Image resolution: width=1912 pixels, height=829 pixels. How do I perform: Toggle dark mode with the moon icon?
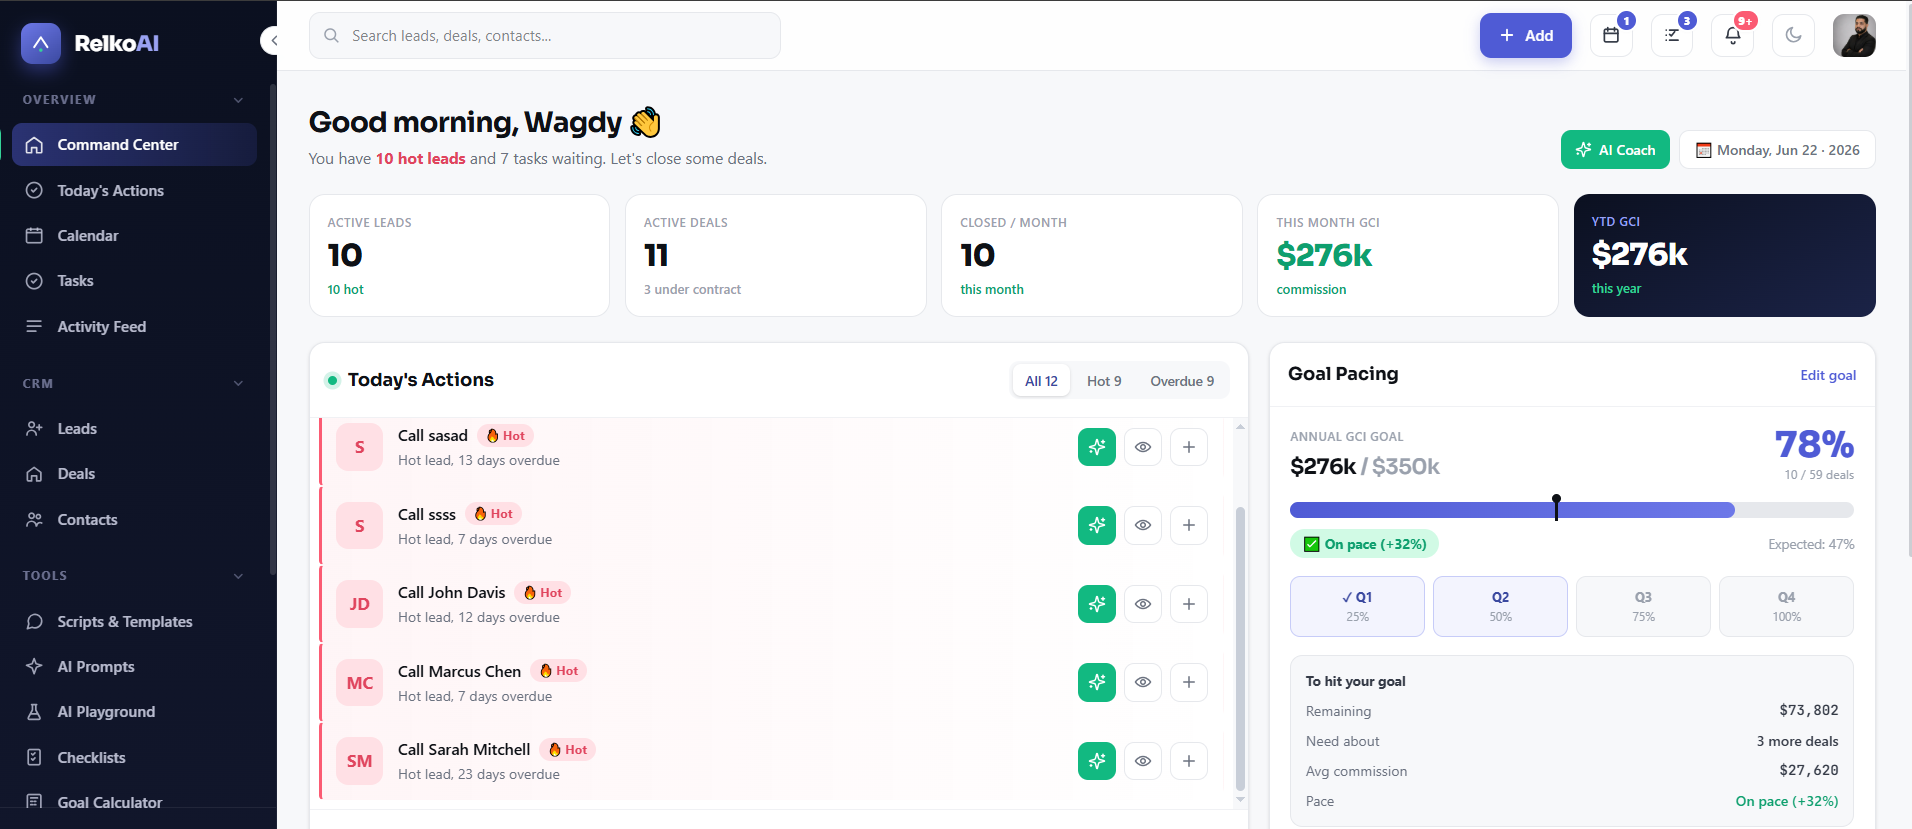(x=1794, y=35)
